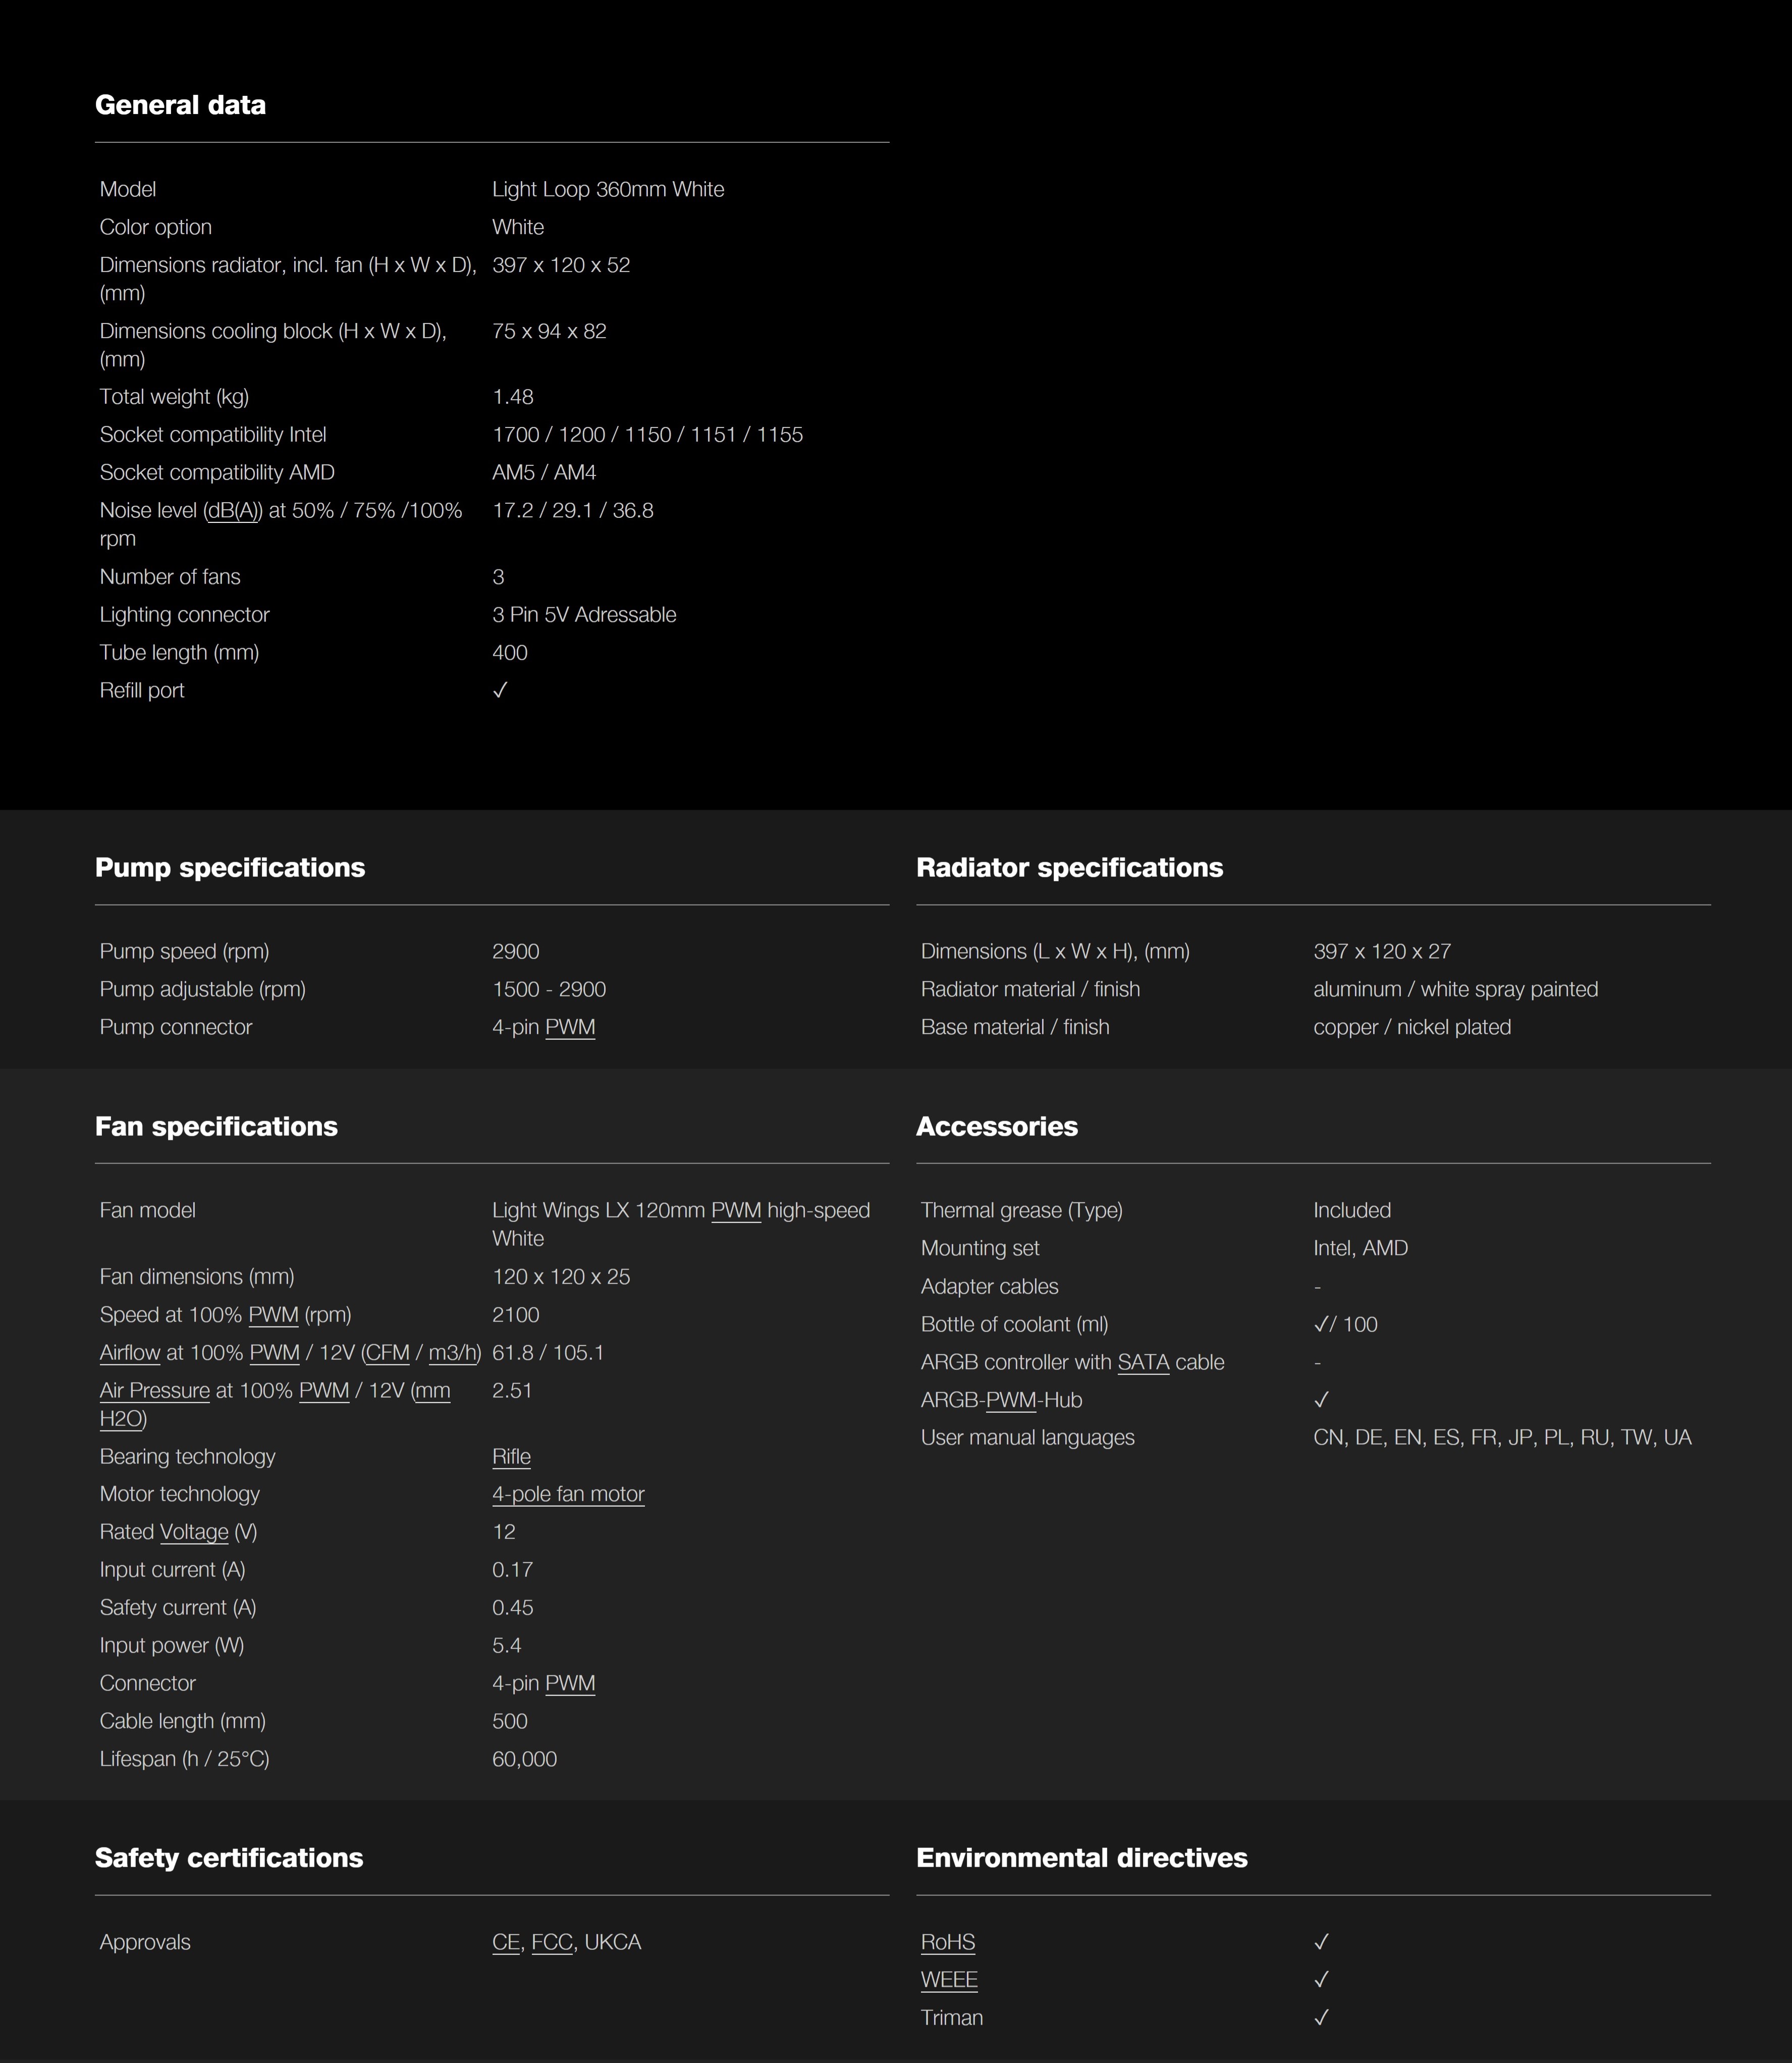Click the Triman label
This screenshot has width=1792, height=2063.
click(x=952, y=2018)
